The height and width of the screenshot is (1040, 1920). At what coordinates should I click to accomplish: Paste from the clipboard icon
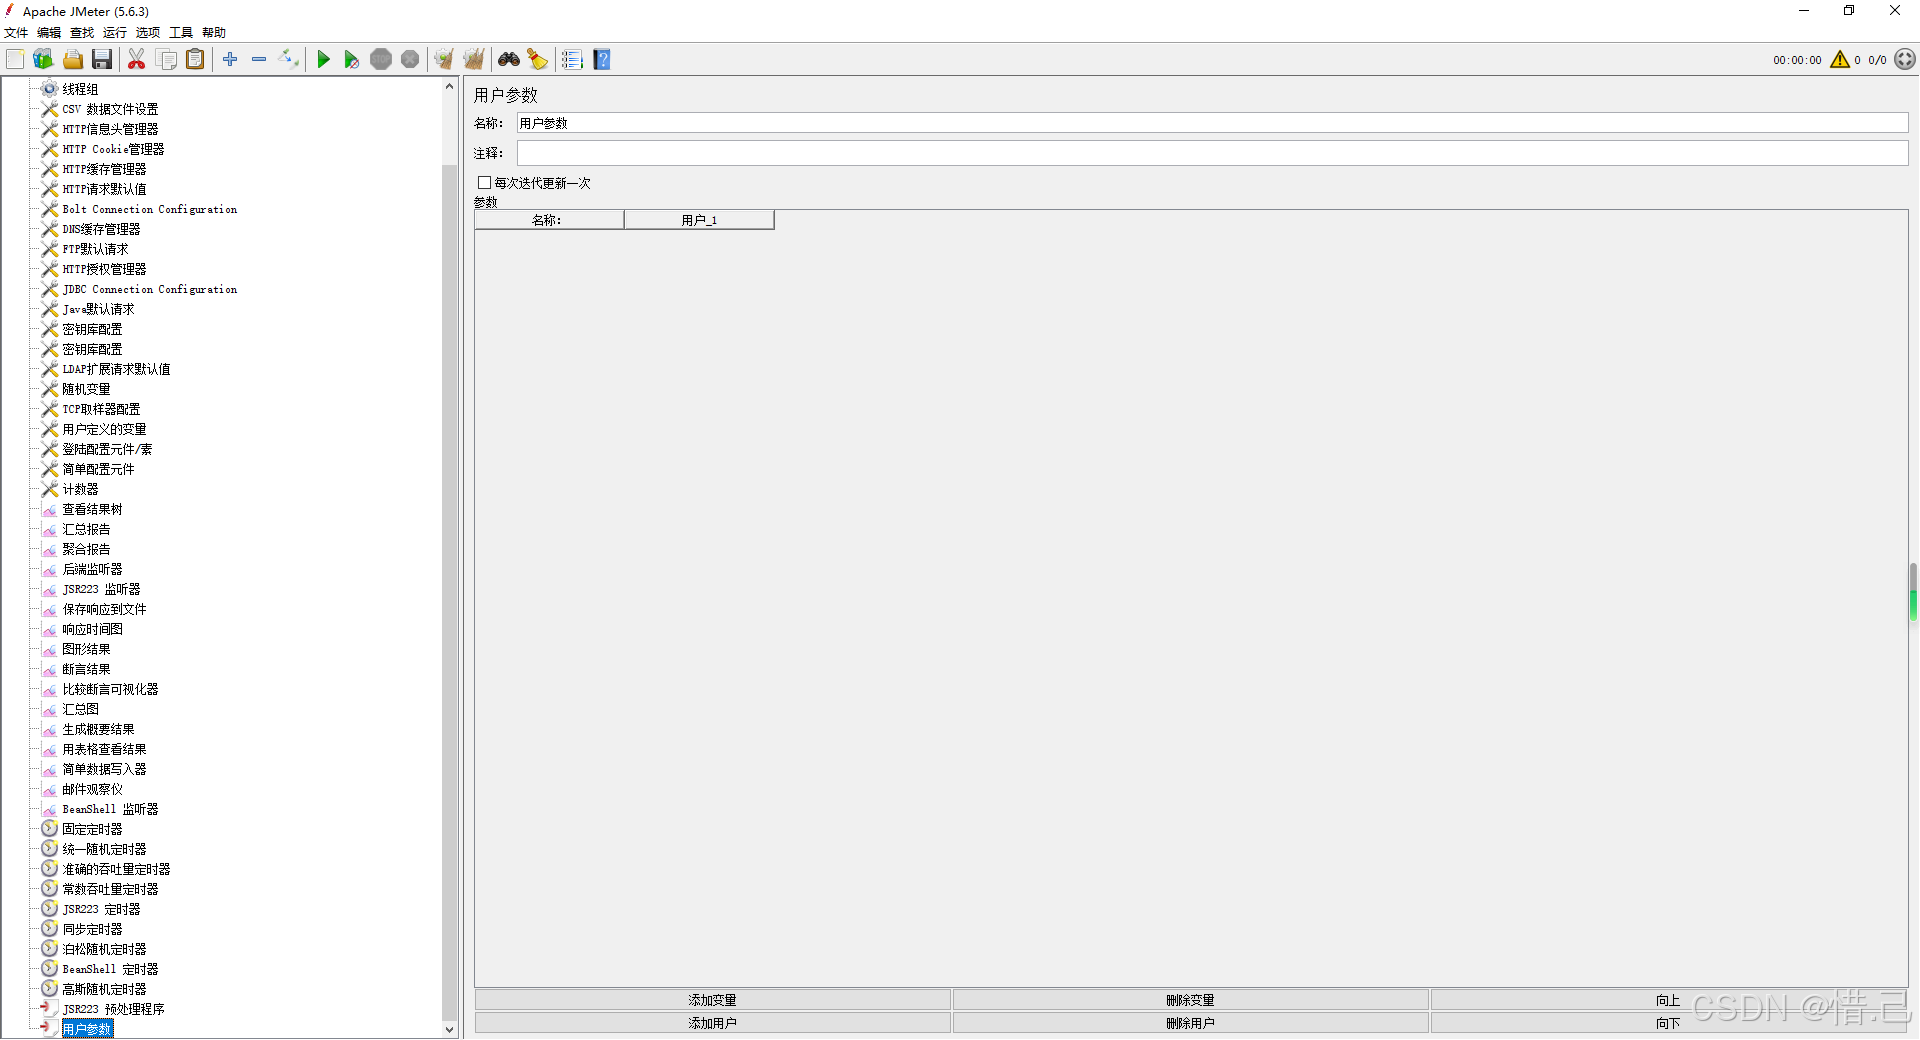[x=196, y=60]
